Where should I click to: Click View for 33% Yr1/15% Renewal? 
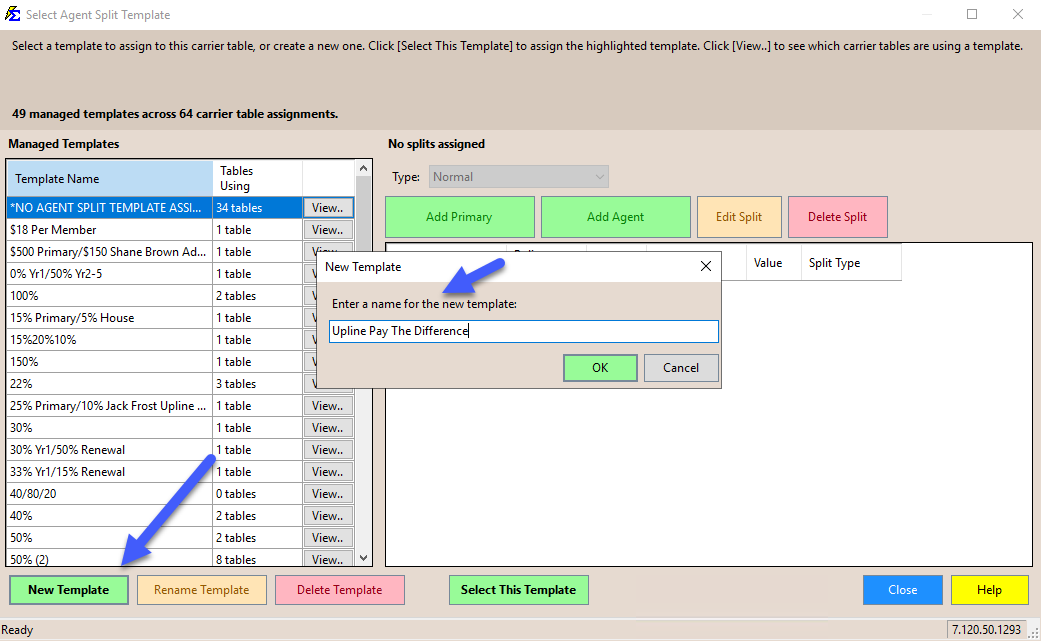328,471
